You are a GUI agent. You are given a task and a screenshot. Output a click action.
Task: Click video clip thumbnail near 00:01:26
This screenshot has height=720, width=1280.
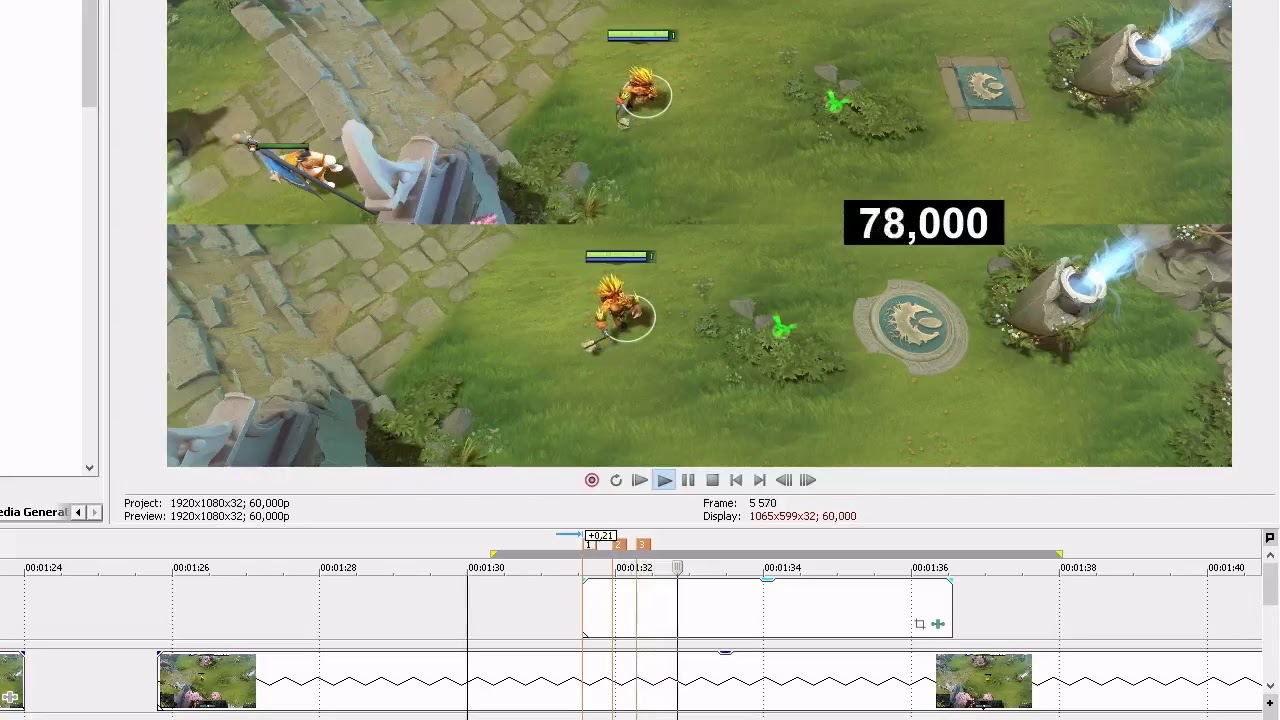click(207, 681)
